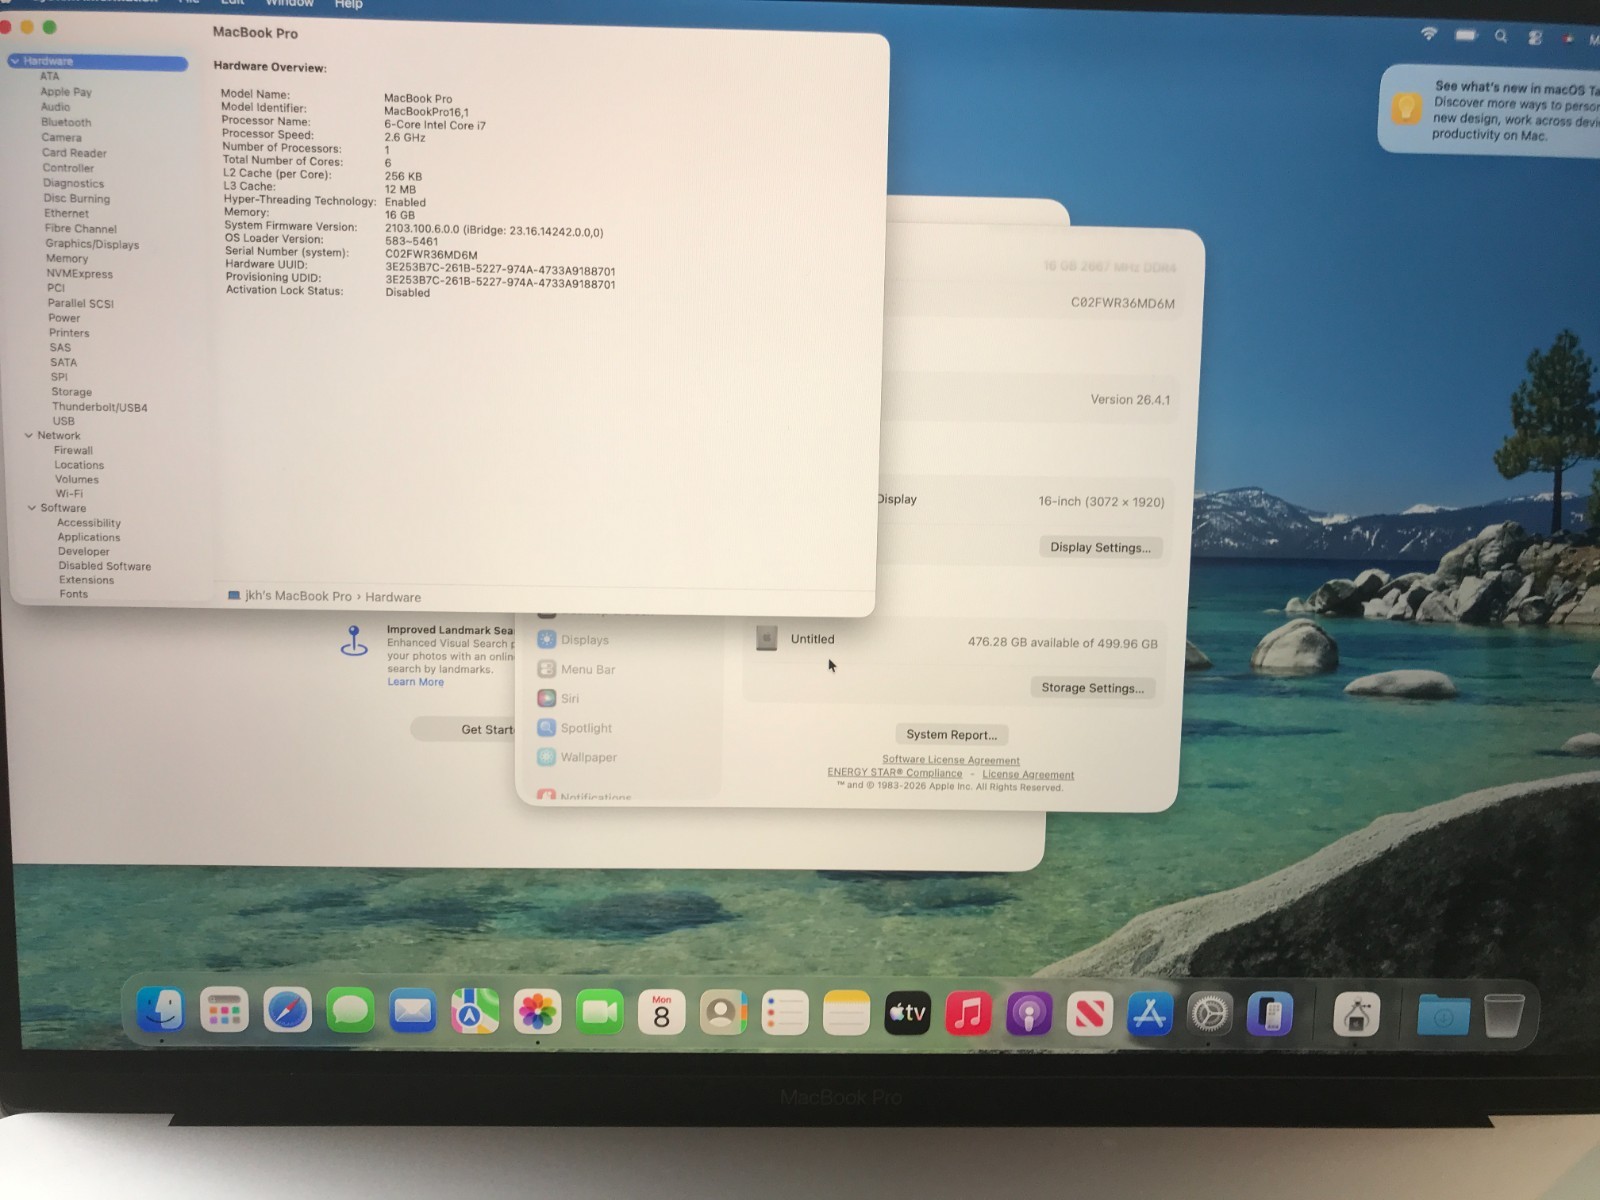Click Storage Settings button
Screen dimensions: 1600x1200
pos(1092,688)
